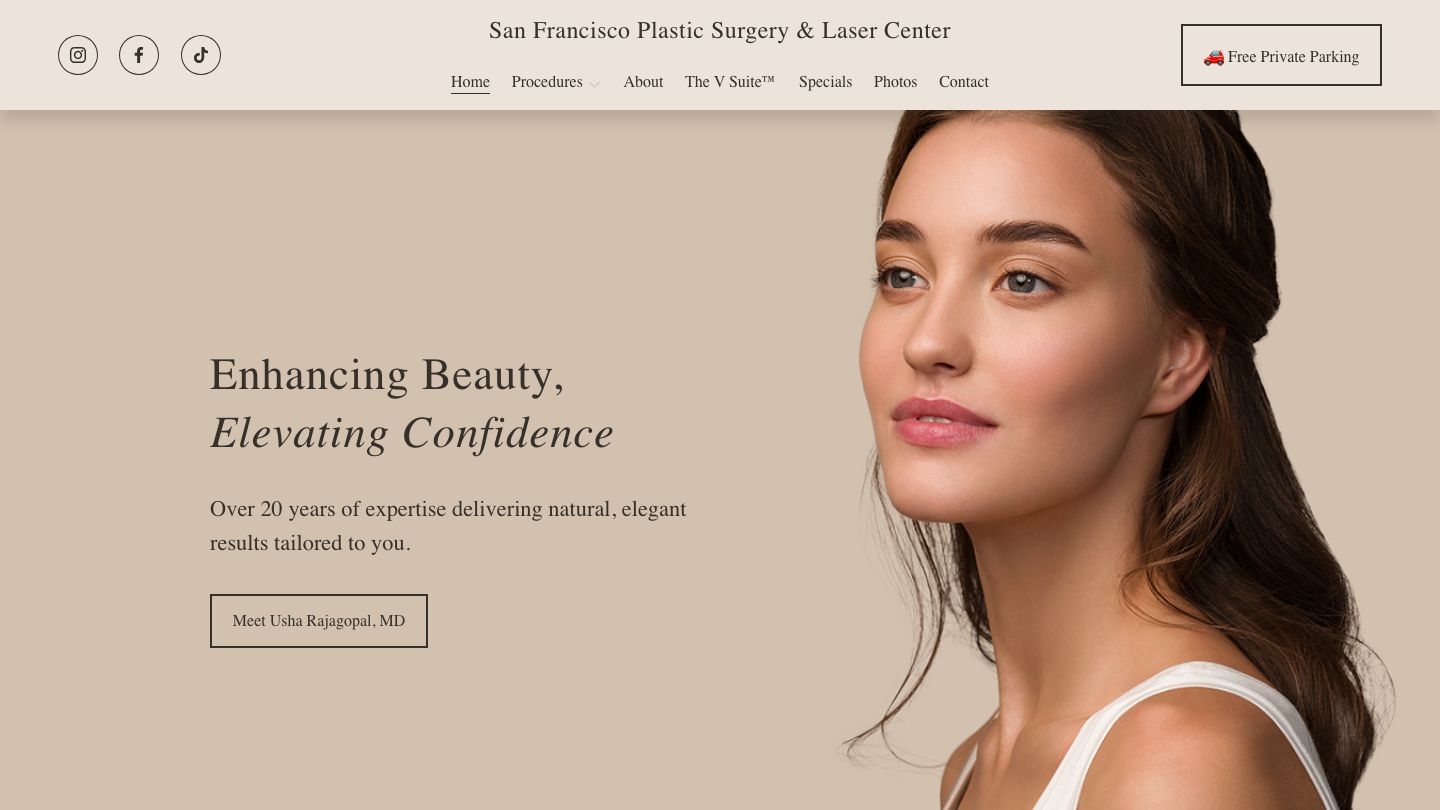This screenshot has height=810, width=1440.
Task: Click the italic Elevating Confidence text
Action: point(412,433)
